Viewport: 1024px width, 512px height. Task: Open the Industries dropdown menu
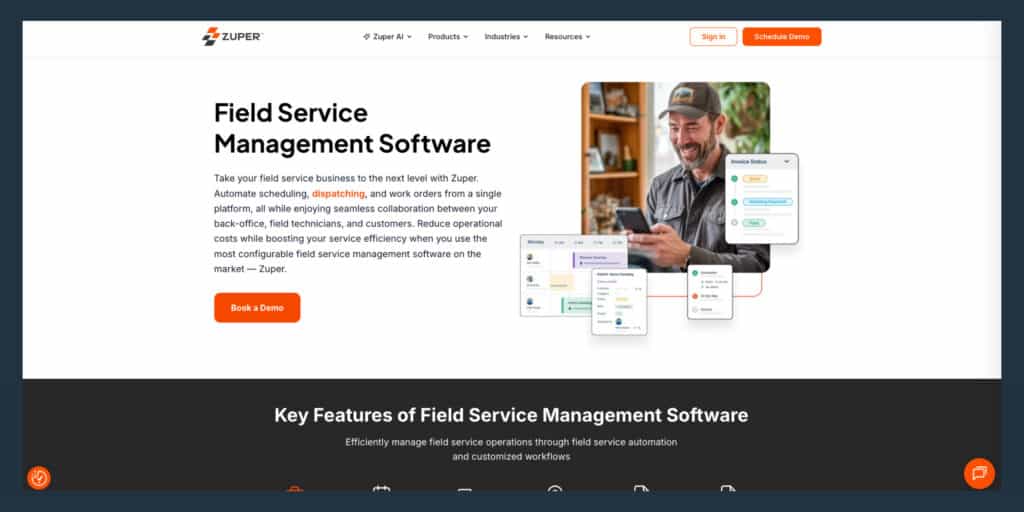click(x=506, y=37)
